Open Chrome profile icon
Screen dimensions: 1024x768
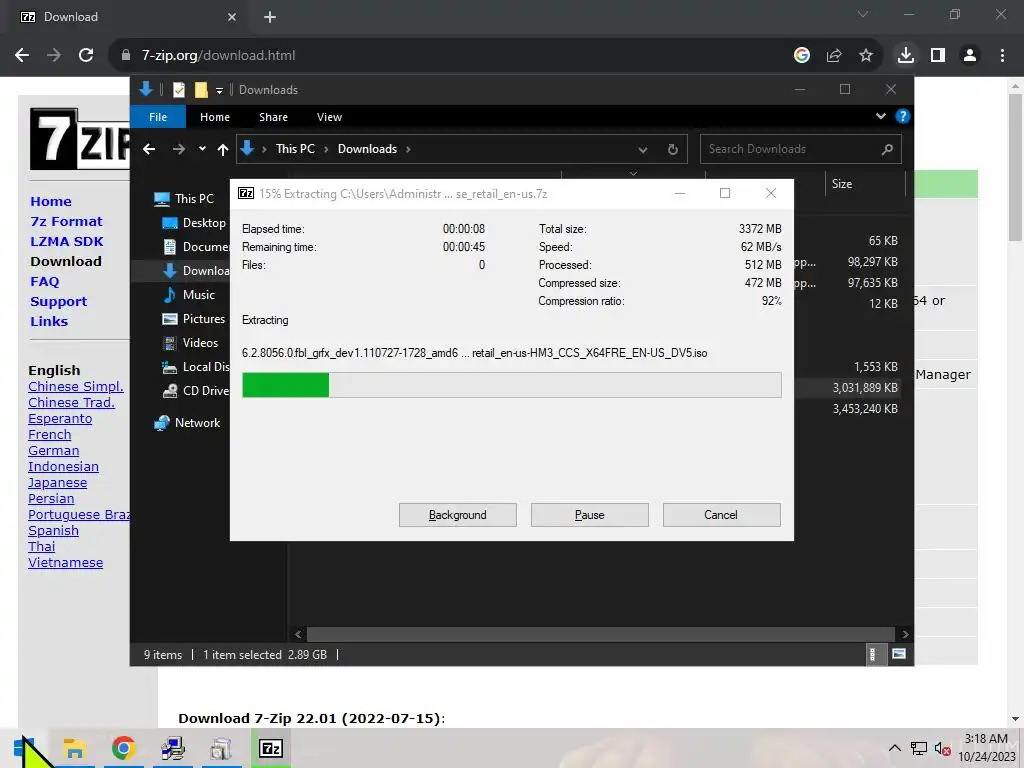970,56
